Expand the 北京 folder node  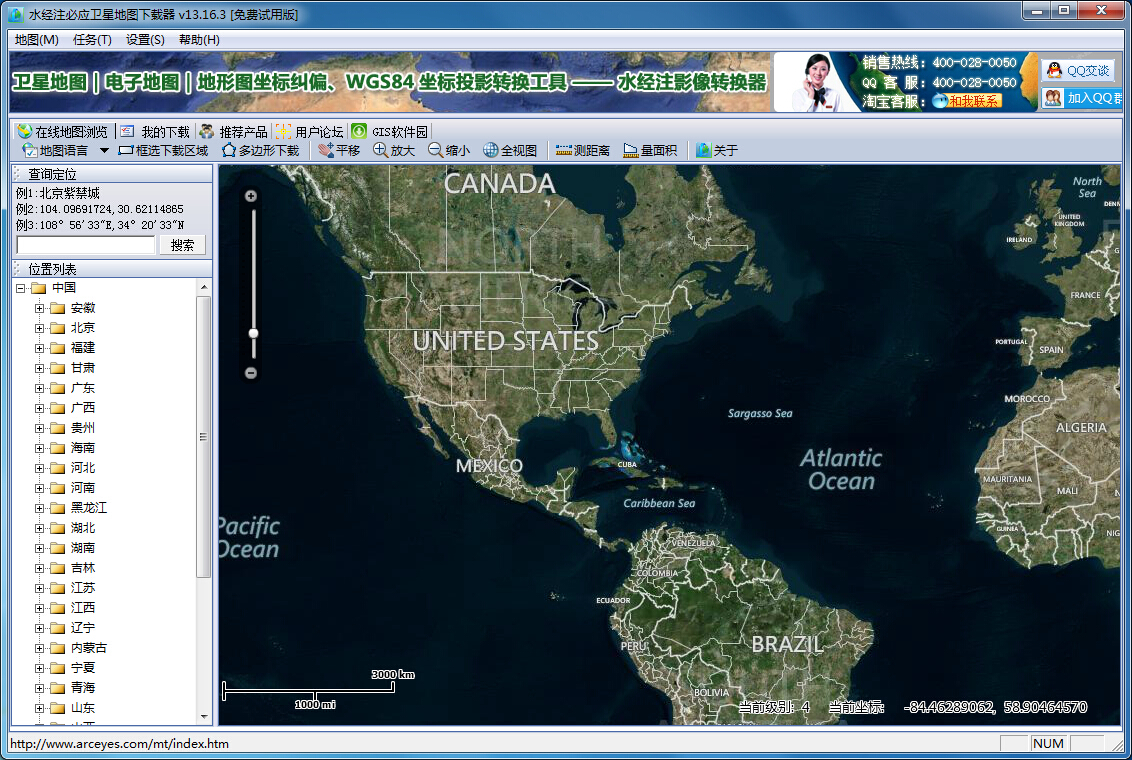coord(40,328)
